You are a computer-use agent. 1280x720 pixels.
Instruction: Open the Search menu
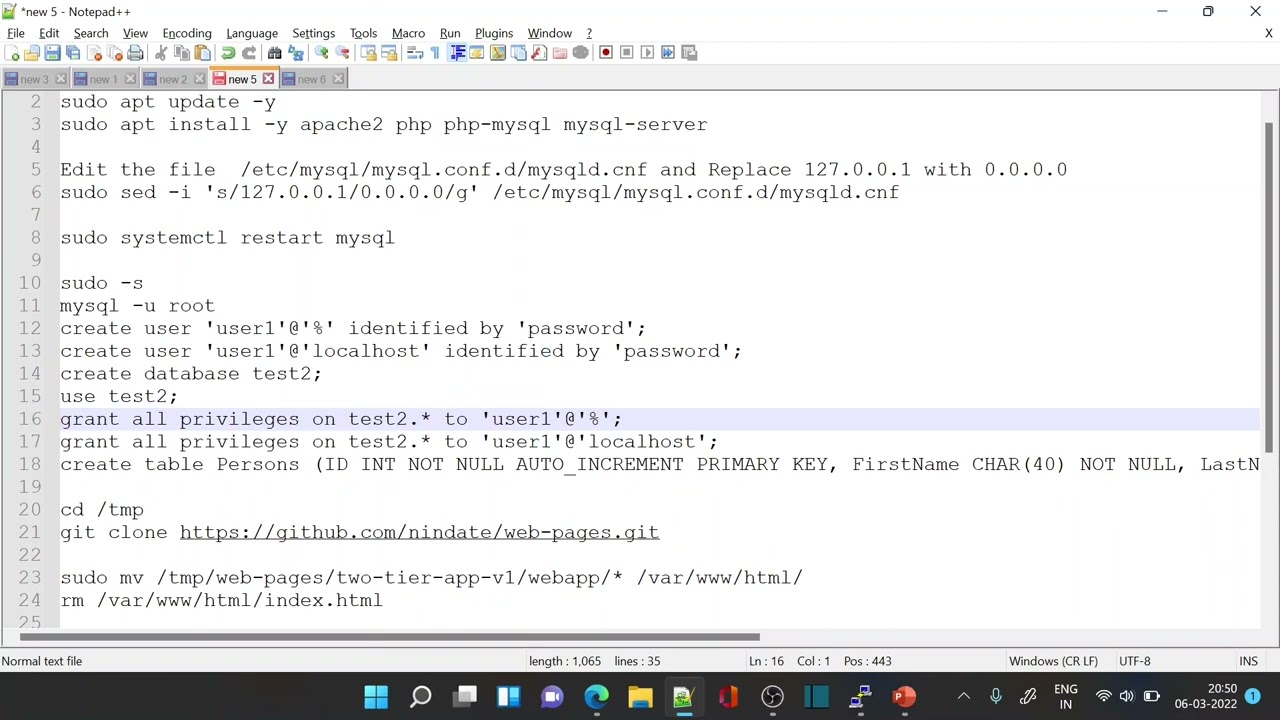(91, 33)
